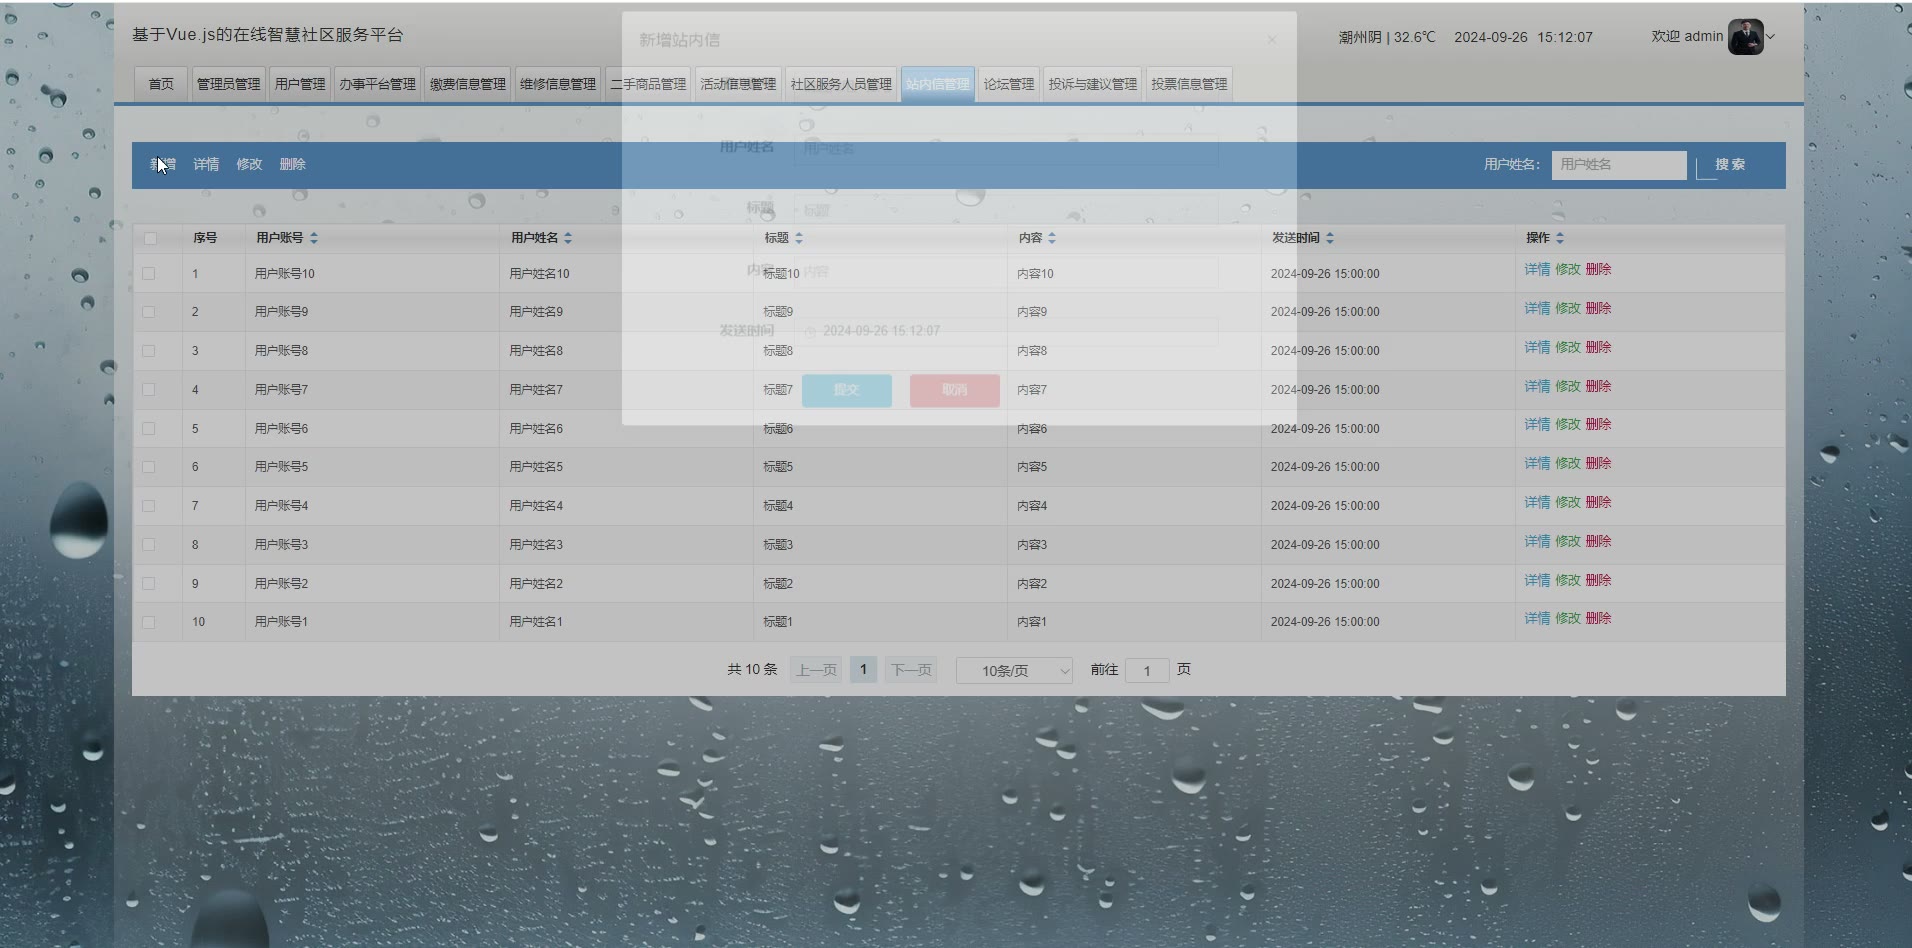Check the row for 用户账号8

149,351
